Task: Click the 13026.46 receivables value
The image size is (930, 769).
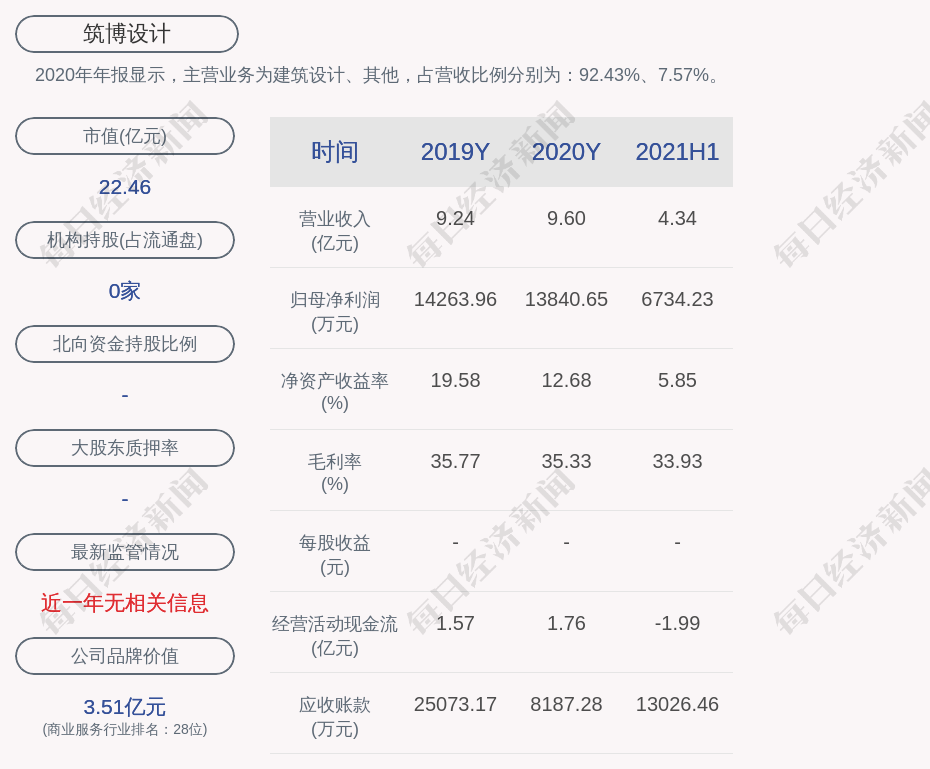Action: tap(677, 704)
